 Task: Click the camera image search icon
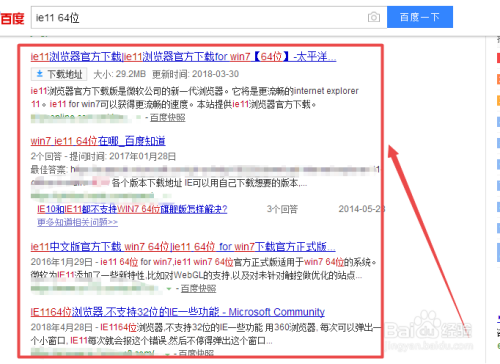click(x=374, y=17)
